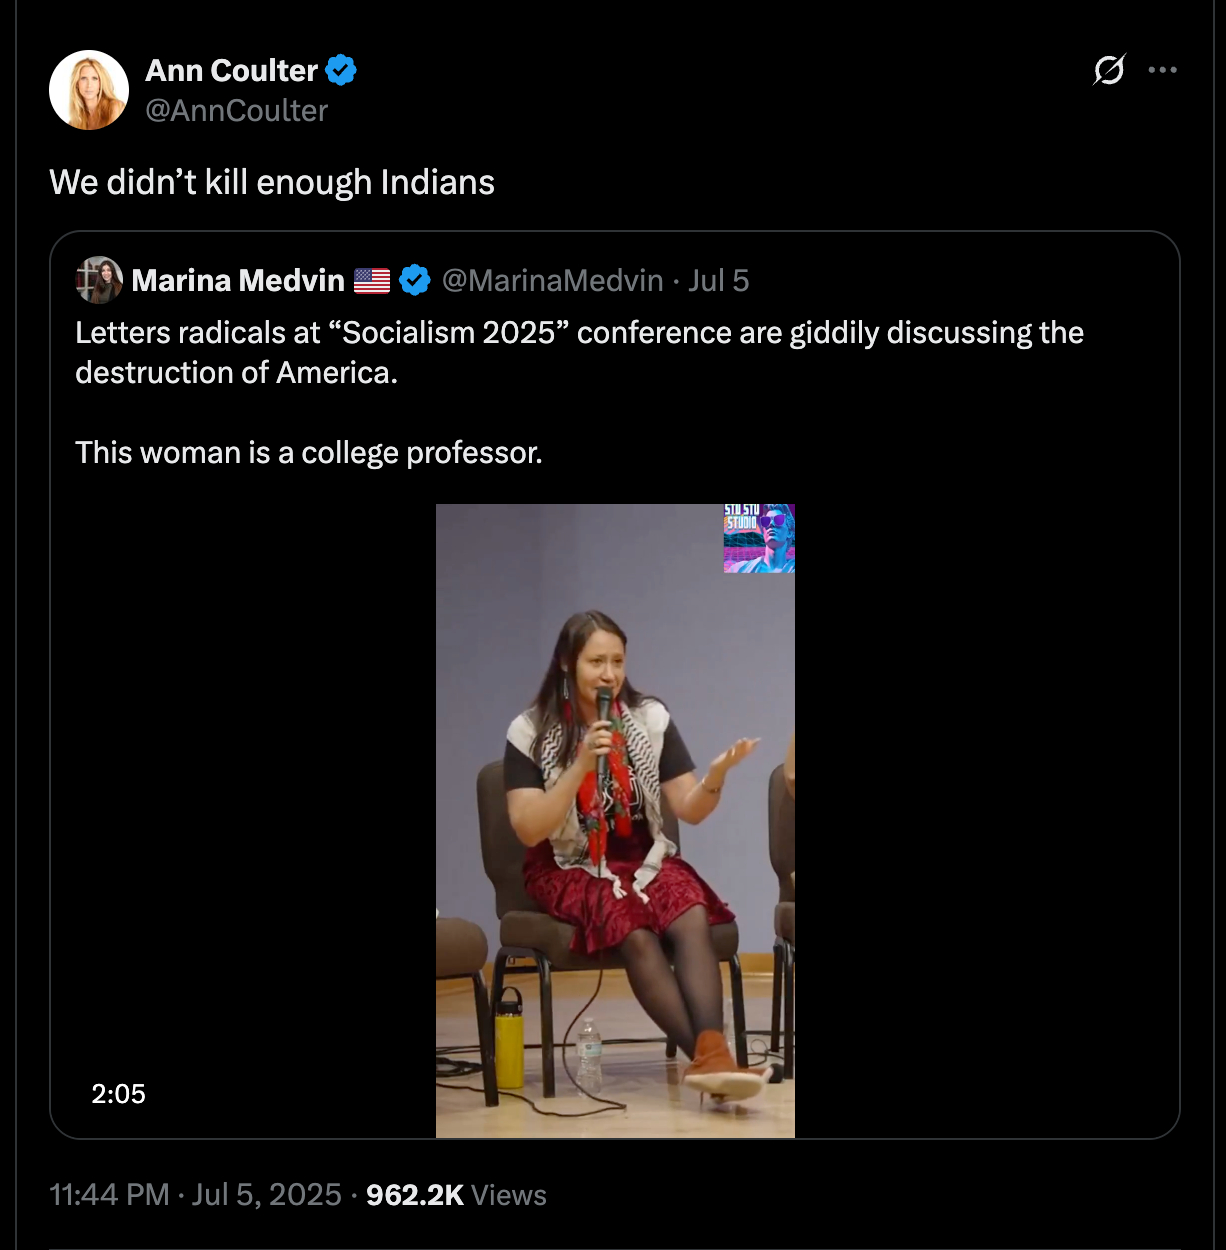Go to the @MarinaMedvin handle

coord(552,281)
